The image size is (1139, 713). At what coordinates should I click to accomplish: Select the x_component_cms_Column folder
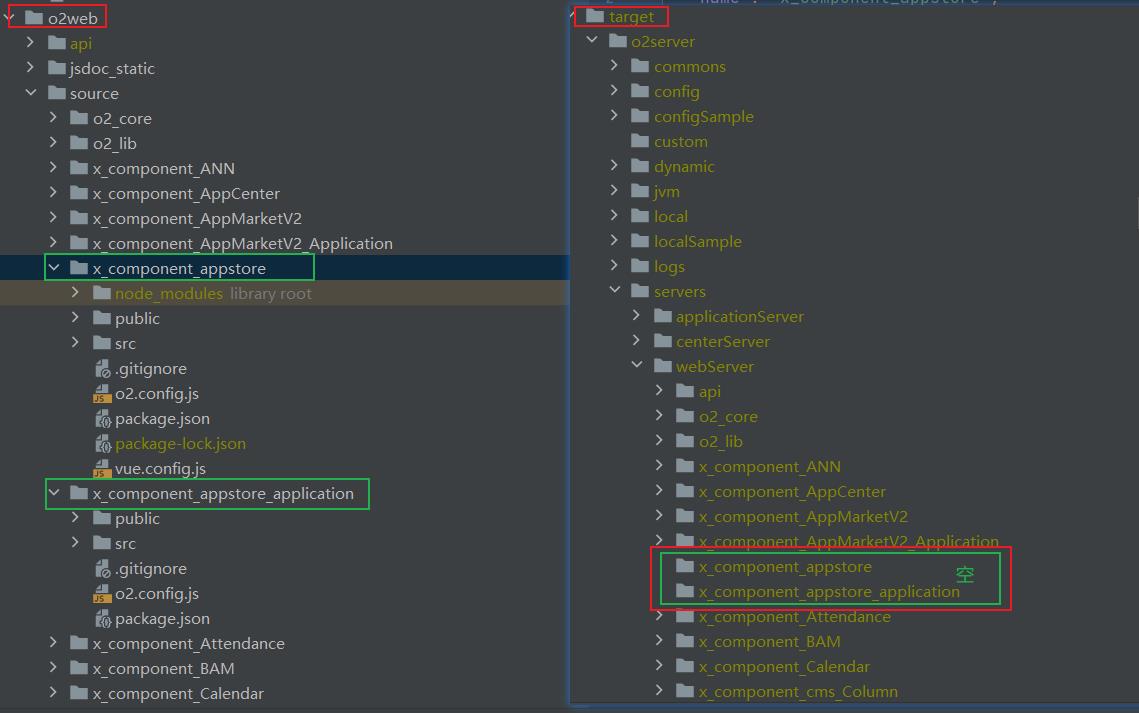797,692
